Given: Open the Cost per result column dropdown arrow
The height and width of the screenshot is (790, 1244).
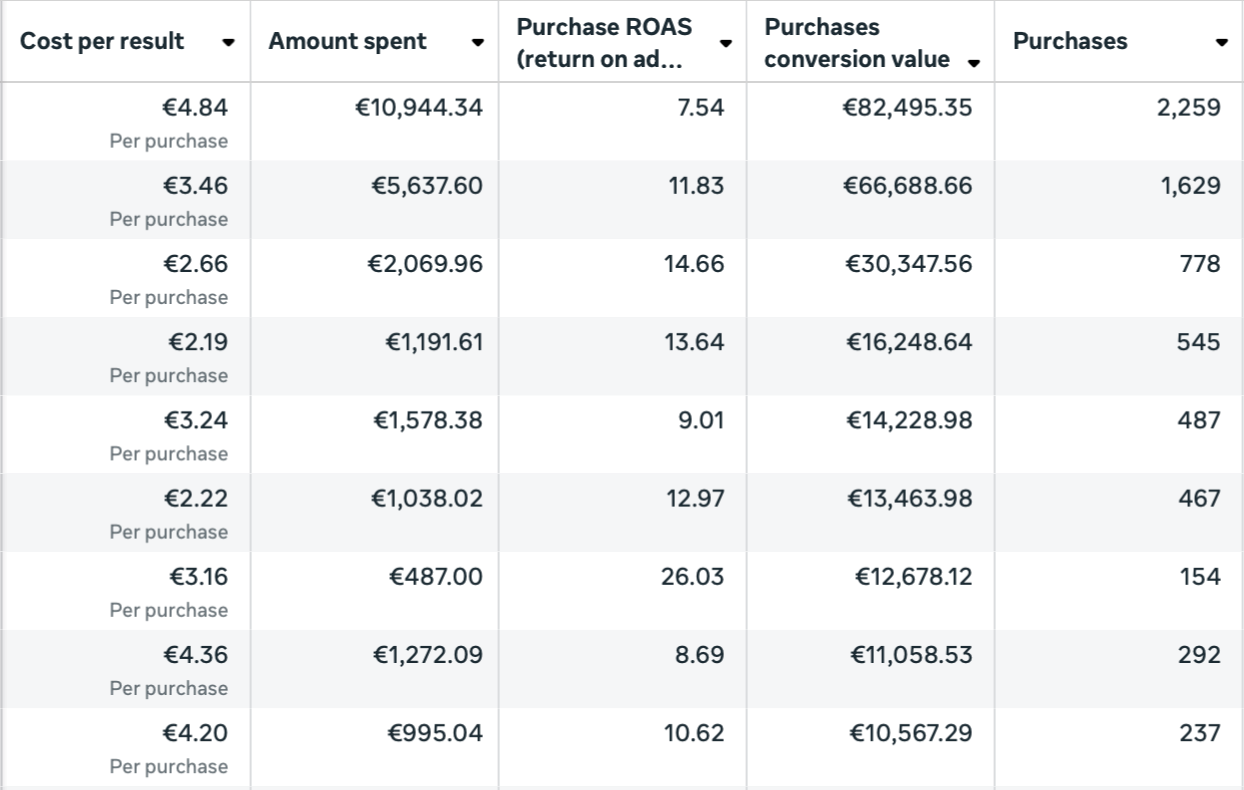Looking at the screenshot, I should coord(229,43).
